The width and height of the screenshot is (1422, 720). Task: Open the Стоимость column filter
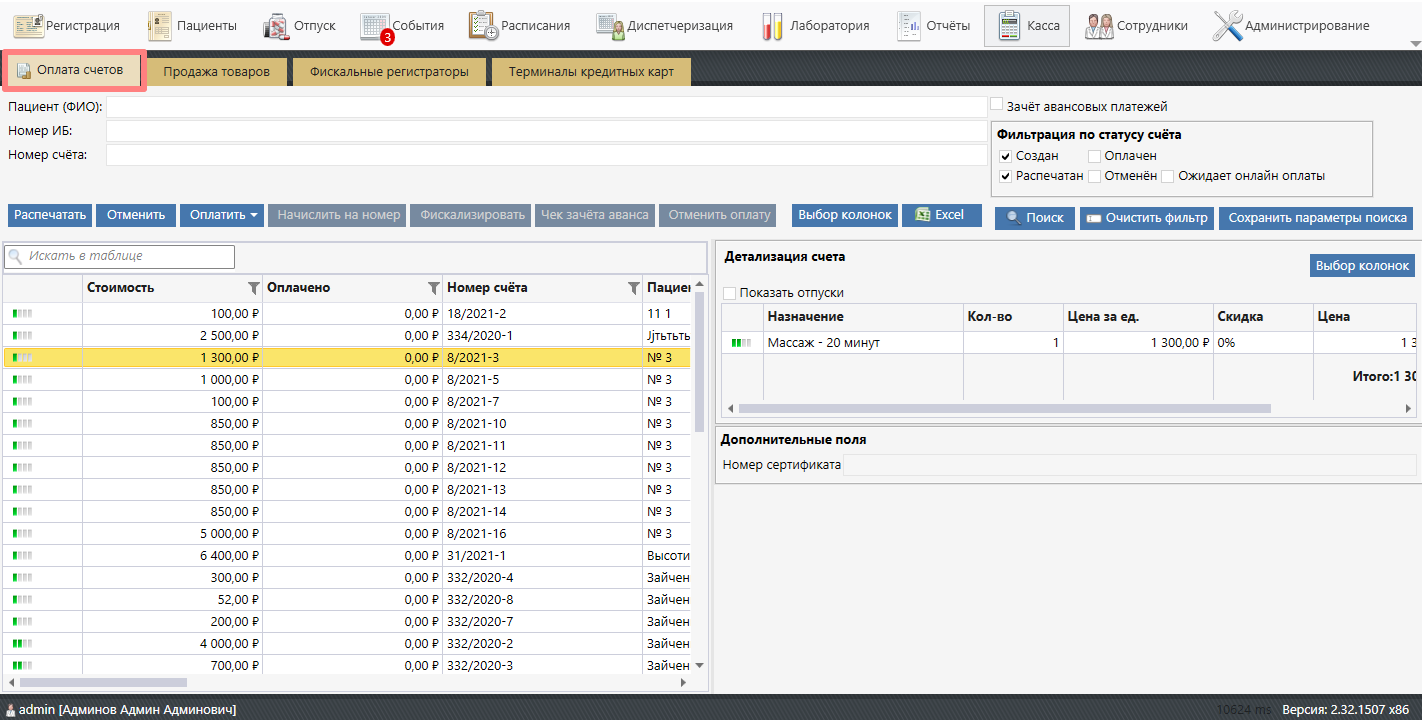point(253,288)
